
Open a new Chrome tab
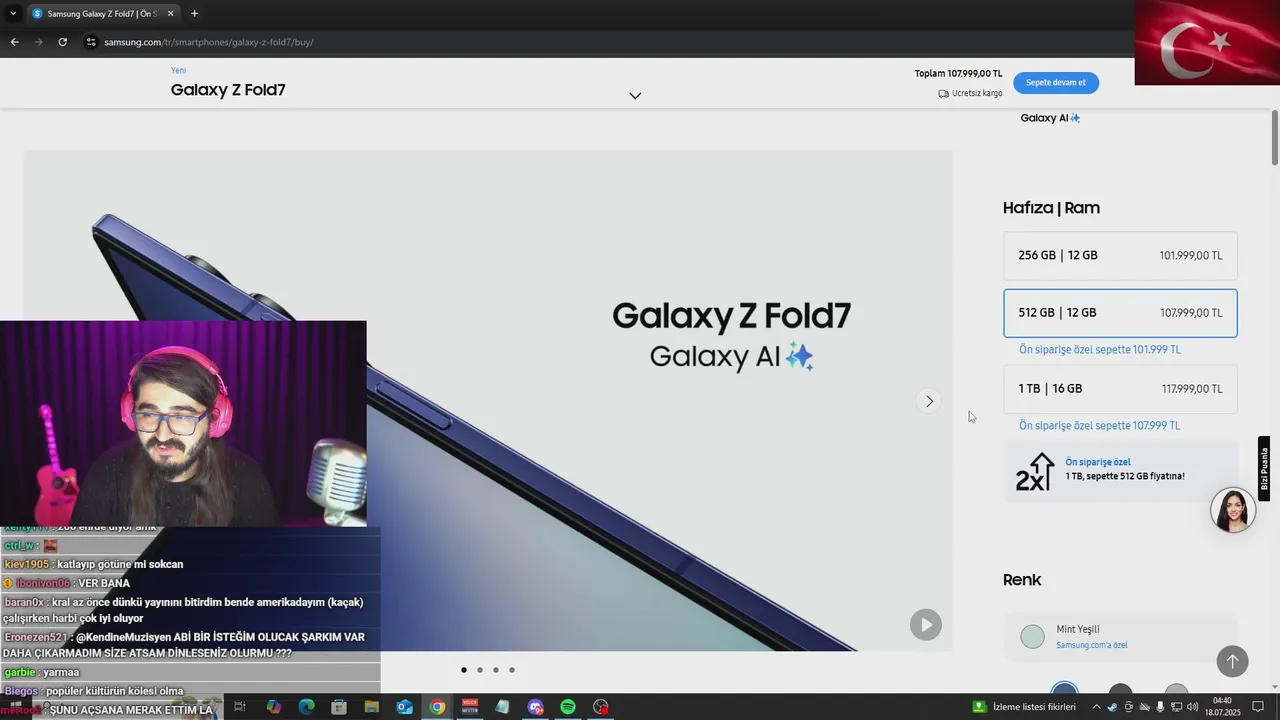[x=194, y=14]
